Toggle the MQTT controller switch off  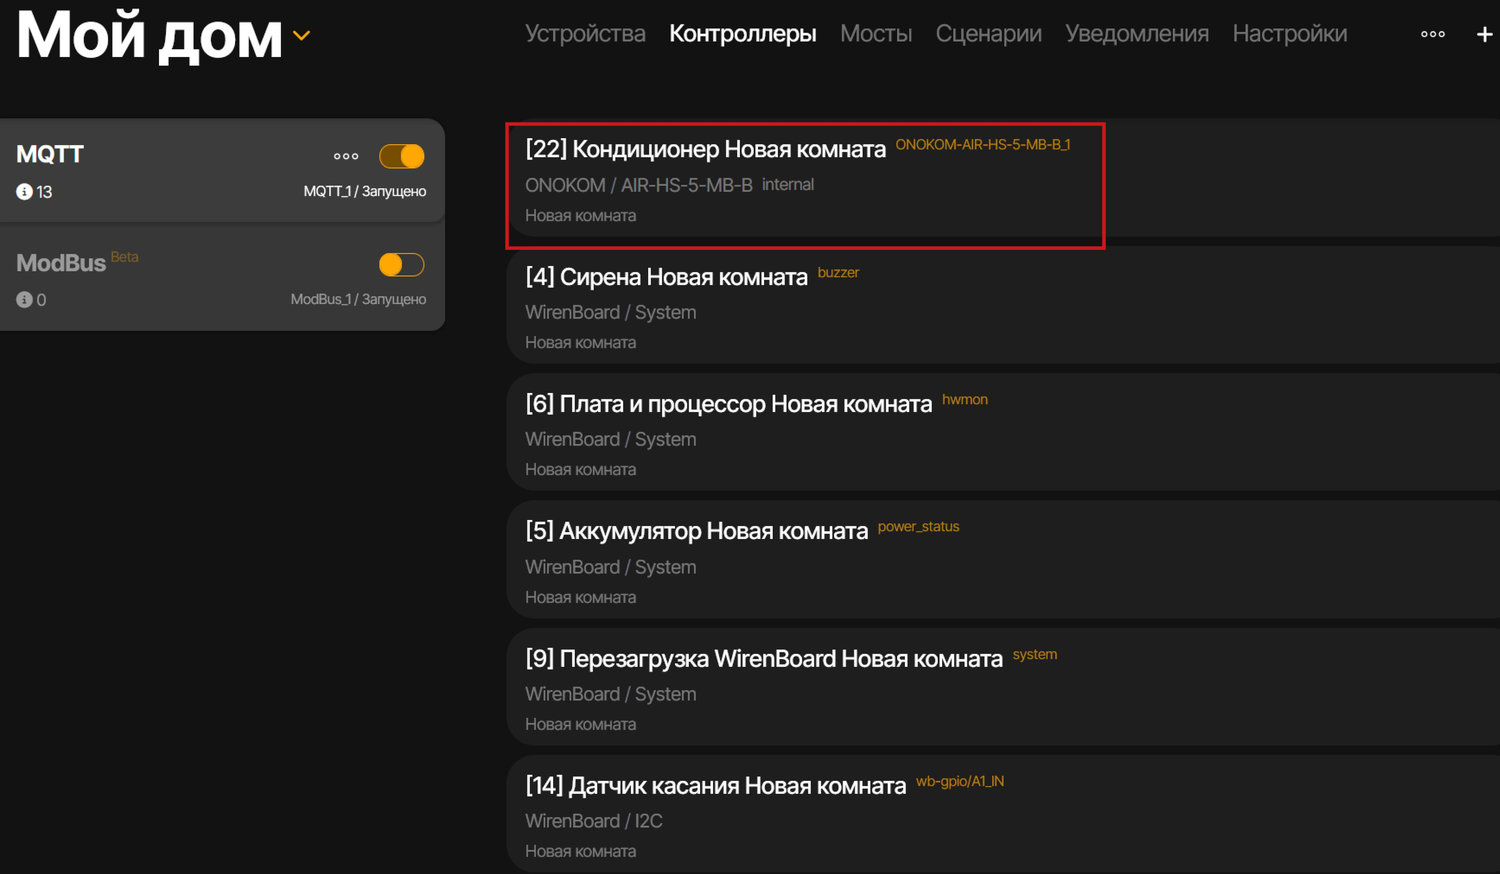pos(402,157)
